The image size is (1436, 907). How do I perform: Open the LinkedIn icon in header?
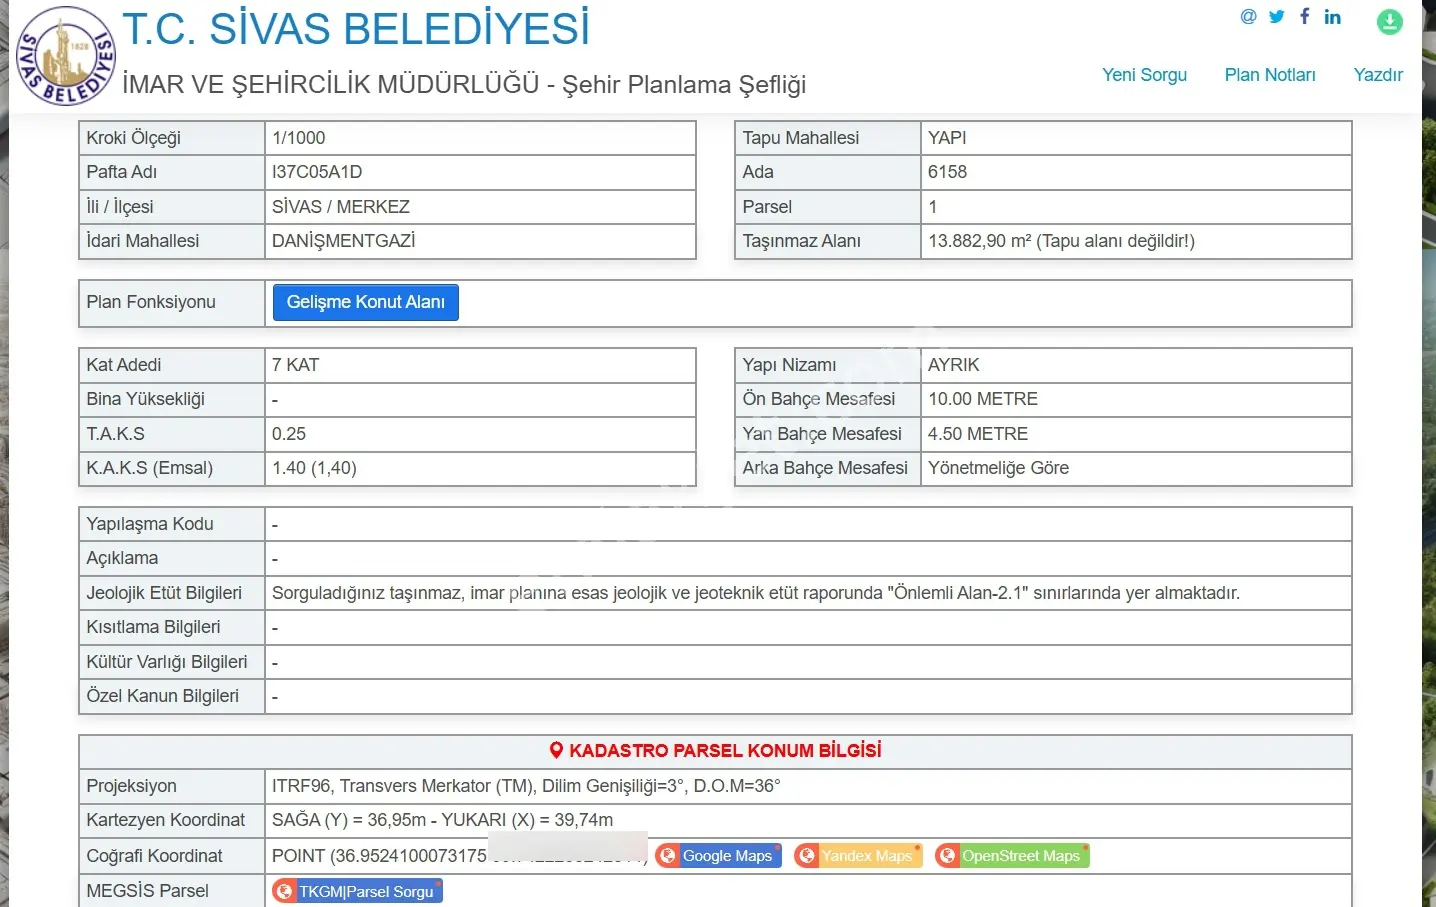point(1332,16)
